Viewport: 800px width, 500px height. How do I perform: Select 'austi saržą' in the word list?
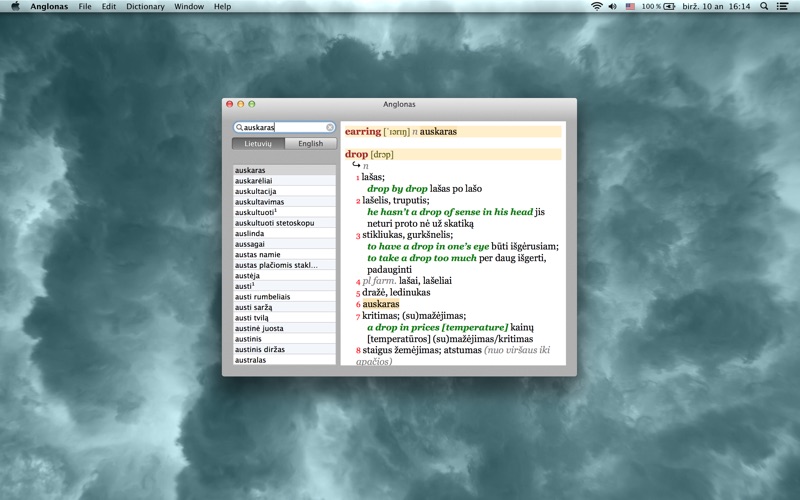284,307
